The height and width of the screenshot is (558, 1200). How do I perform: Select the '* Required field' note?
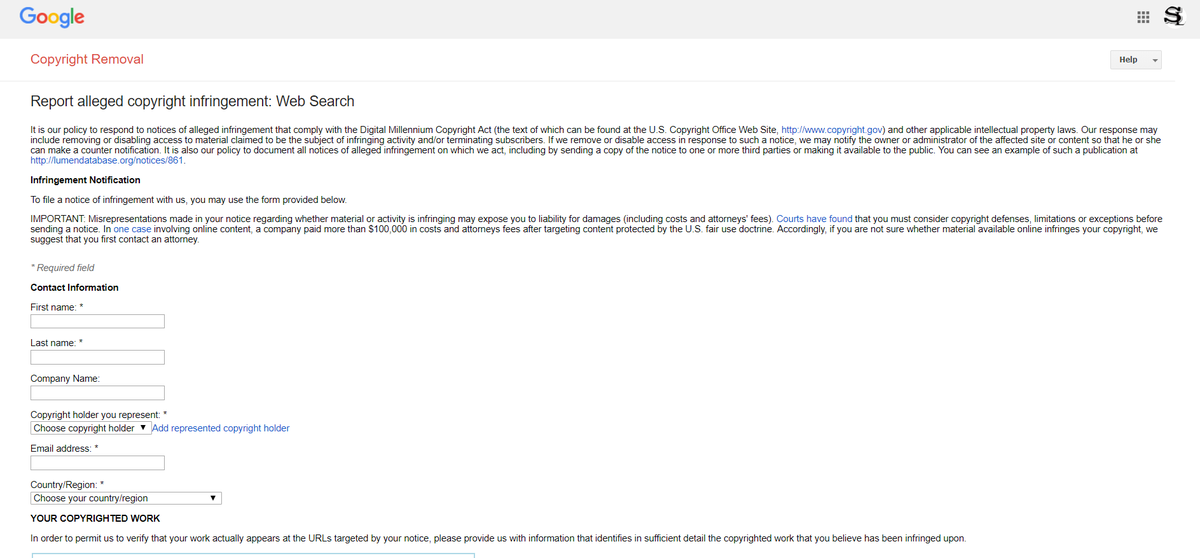coord(63,268)
